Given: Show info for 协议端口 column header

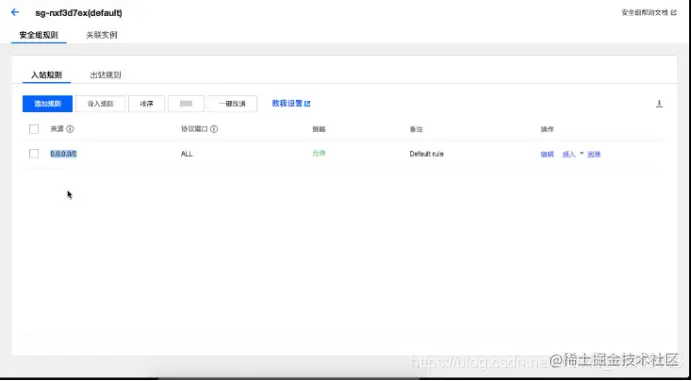Looking at the screenshot, I should (x=214, y=129).
